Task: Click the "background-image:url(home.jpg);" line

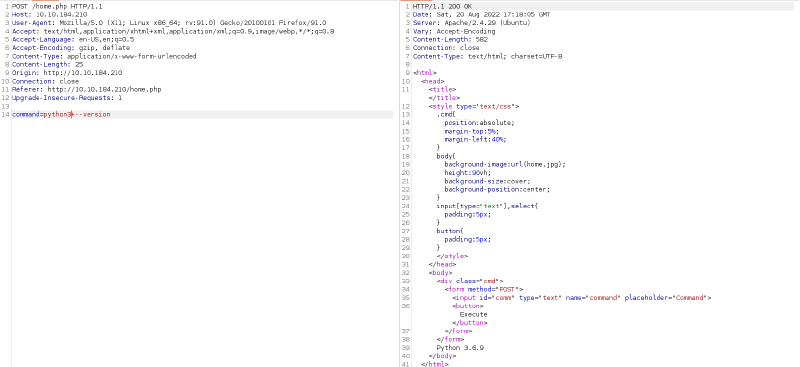Action: [505, 164]
